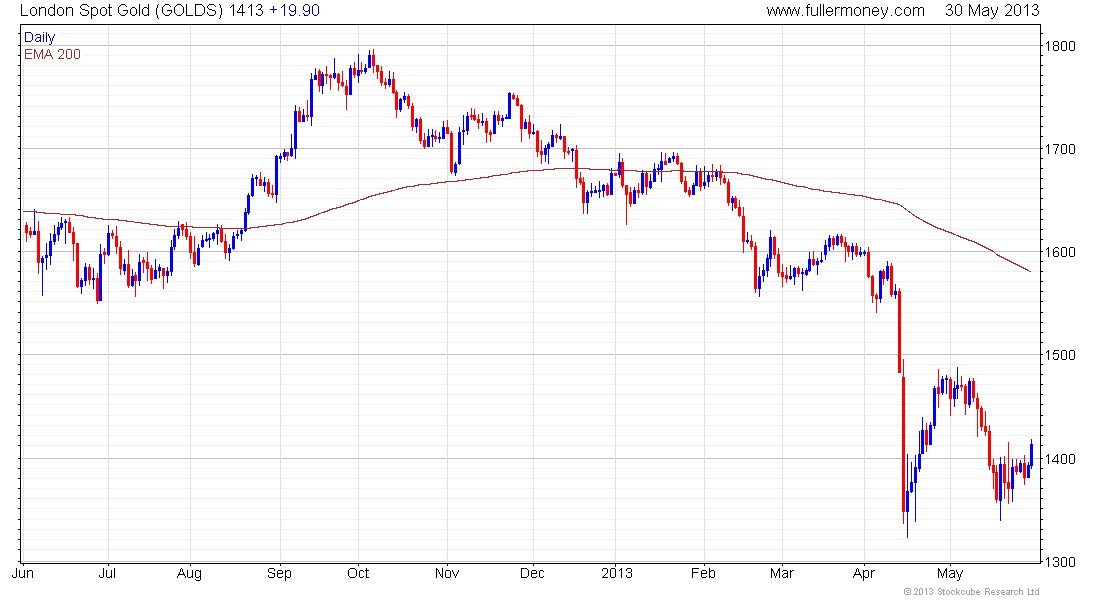This screenshot has height=600, width=1100.
Task: Click the right end of the EMA line
Action: (x=1029, y=271)
